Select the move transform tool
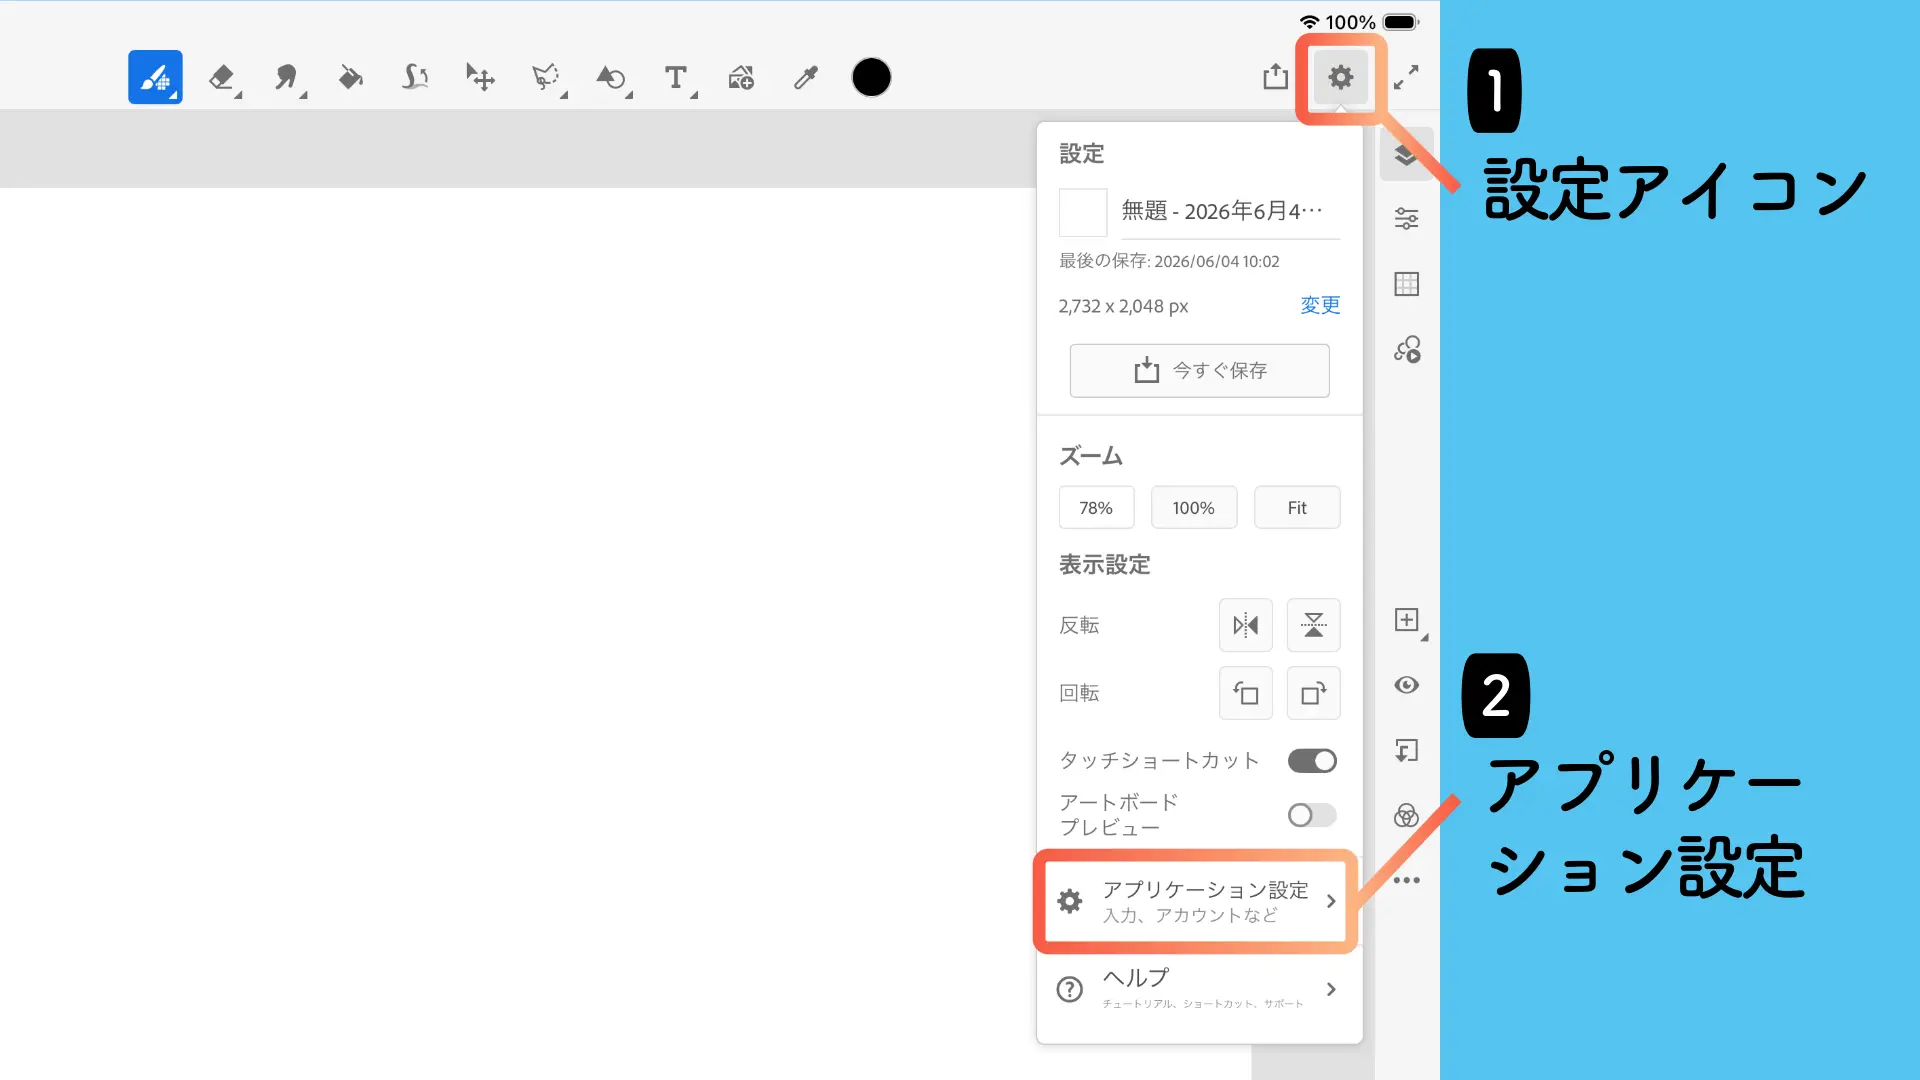This screenshot has height=1080, width=1920. click(x=480, y=77)
